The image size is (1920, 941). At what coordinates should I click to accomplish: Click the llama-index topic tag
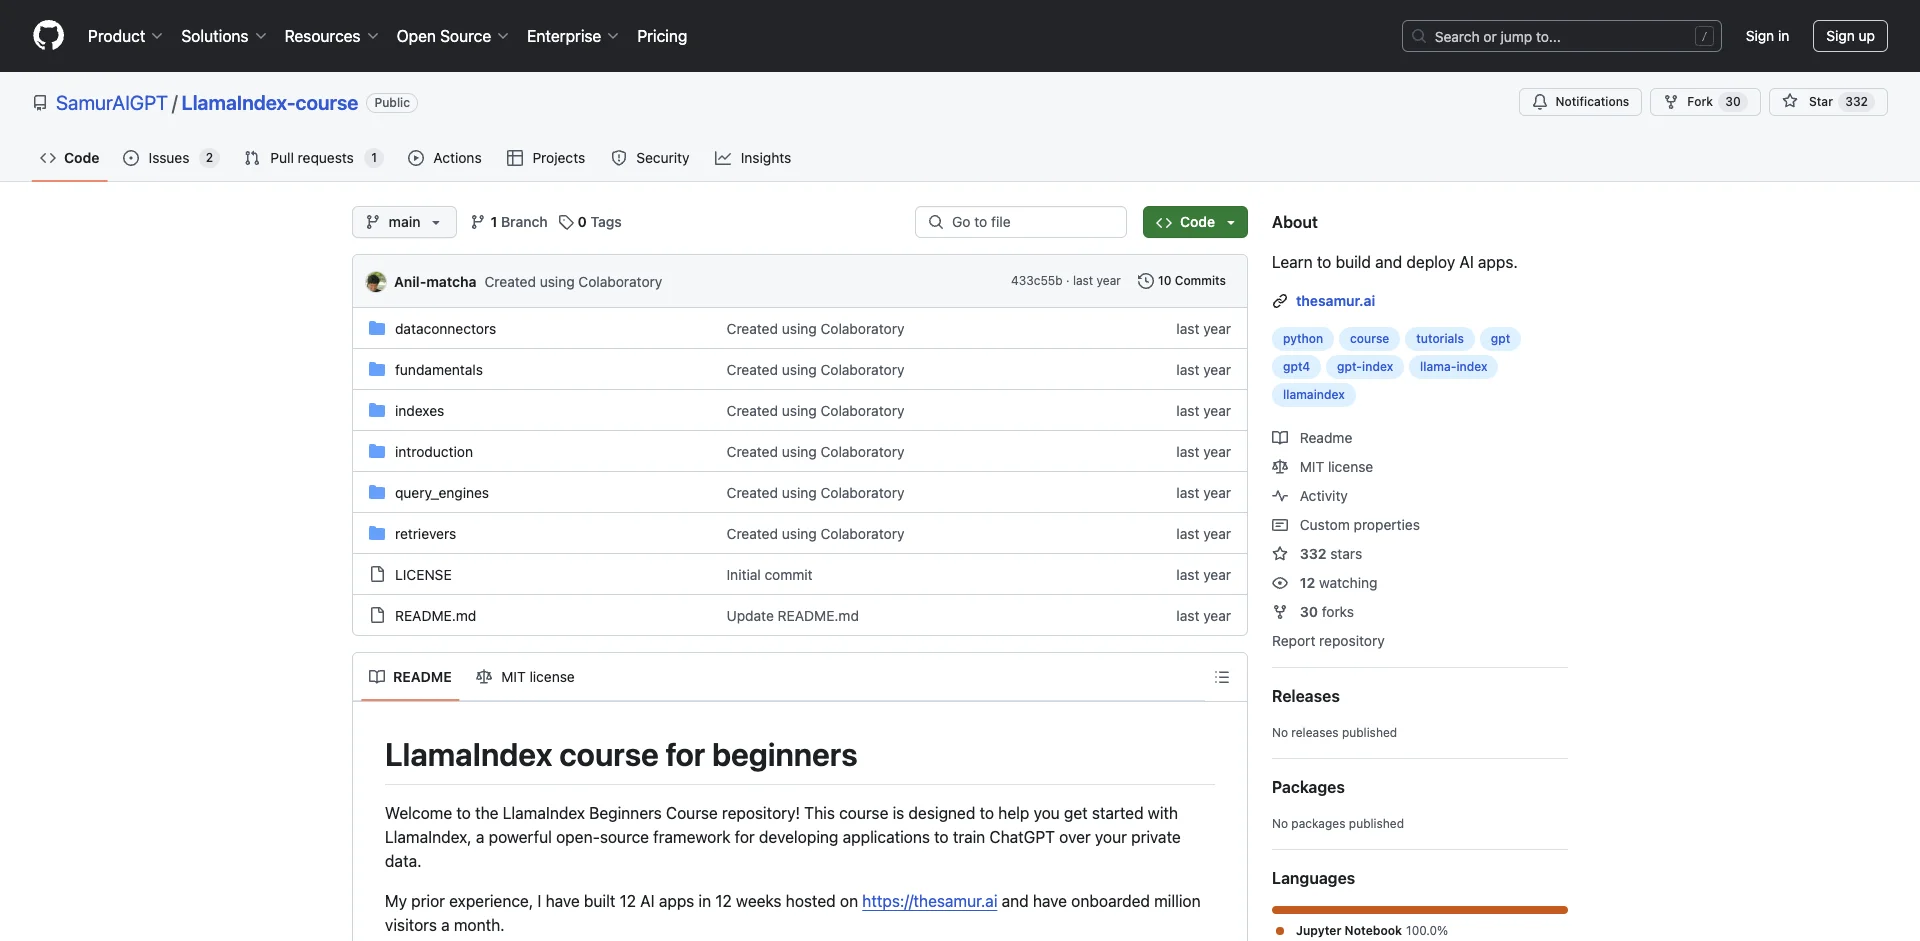(1453, 367)
